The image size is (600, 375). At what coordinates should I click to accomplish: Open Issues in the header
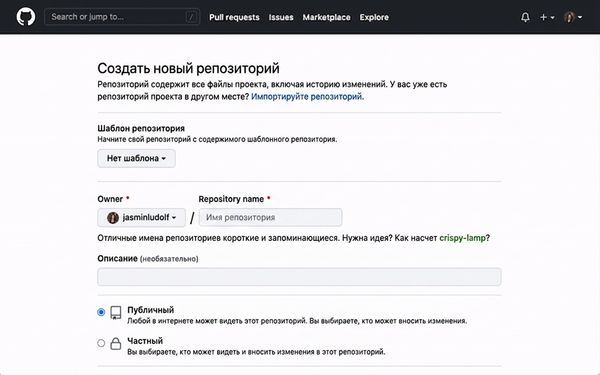click(x=281, y=17)
